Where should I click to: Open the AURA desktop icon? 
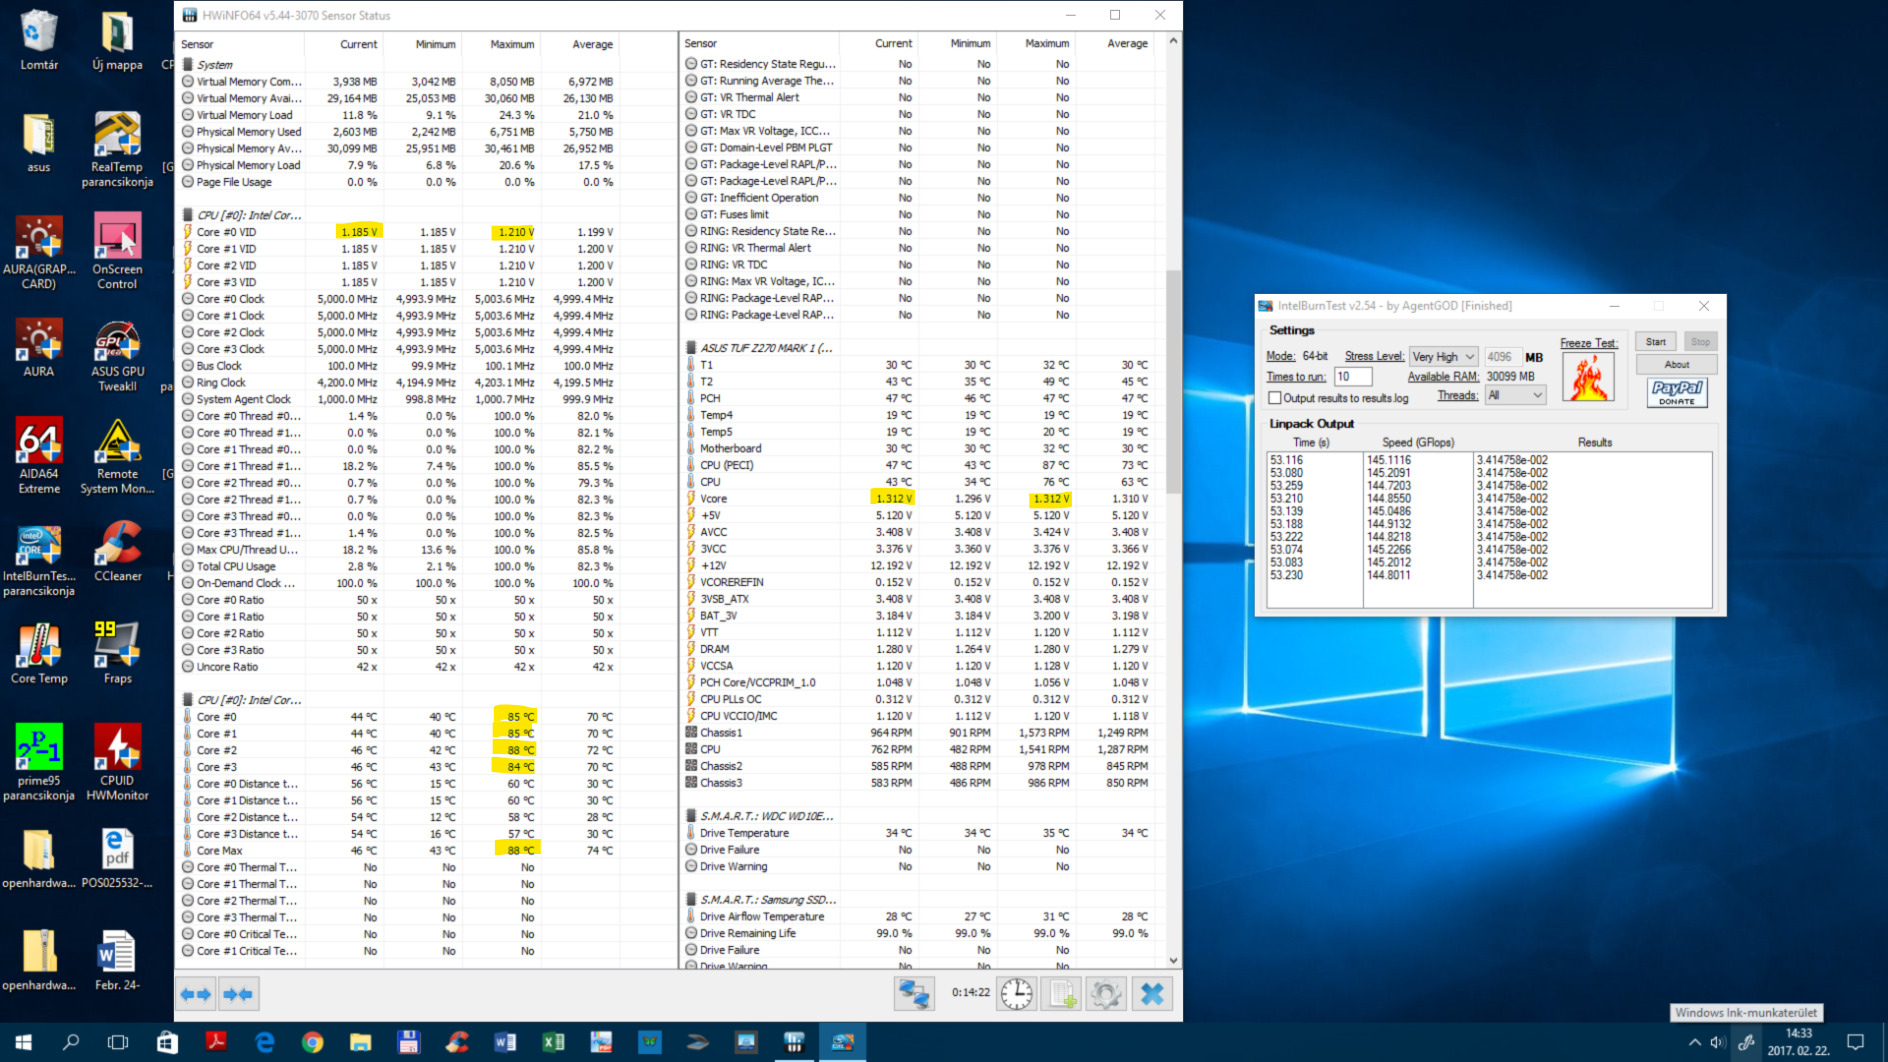coord(39,349)
